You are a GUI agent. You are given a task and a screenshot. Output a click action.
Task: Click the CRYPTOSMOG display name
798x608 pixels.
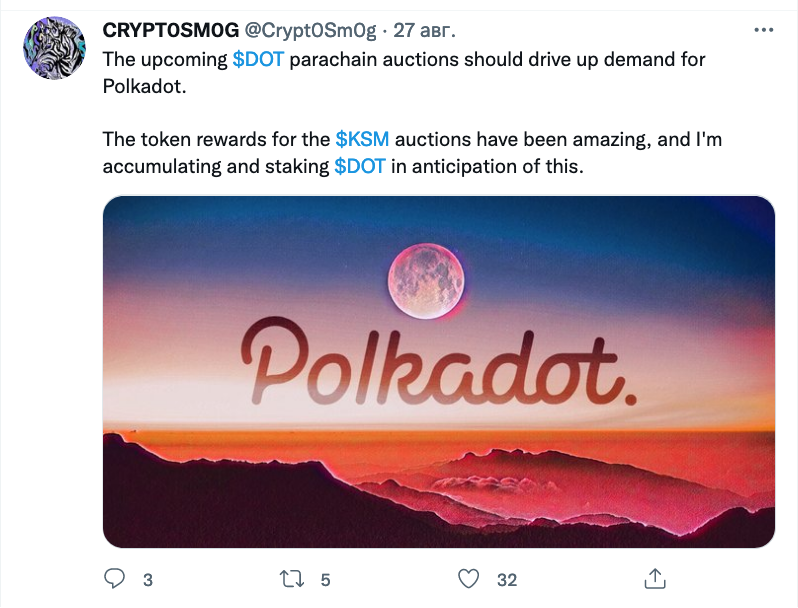[170, 31]
